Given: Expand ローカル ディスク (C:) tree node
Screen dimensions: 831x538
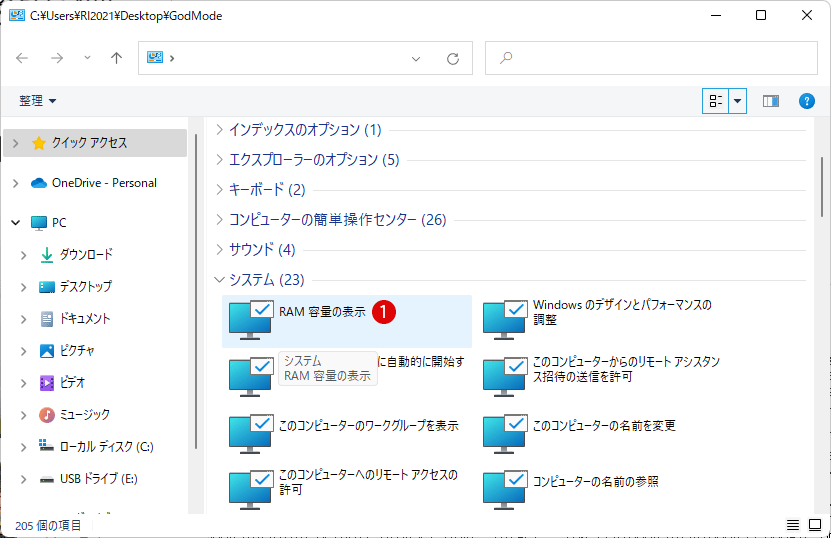Looking at the screenshot, I should tap(23, 447).
